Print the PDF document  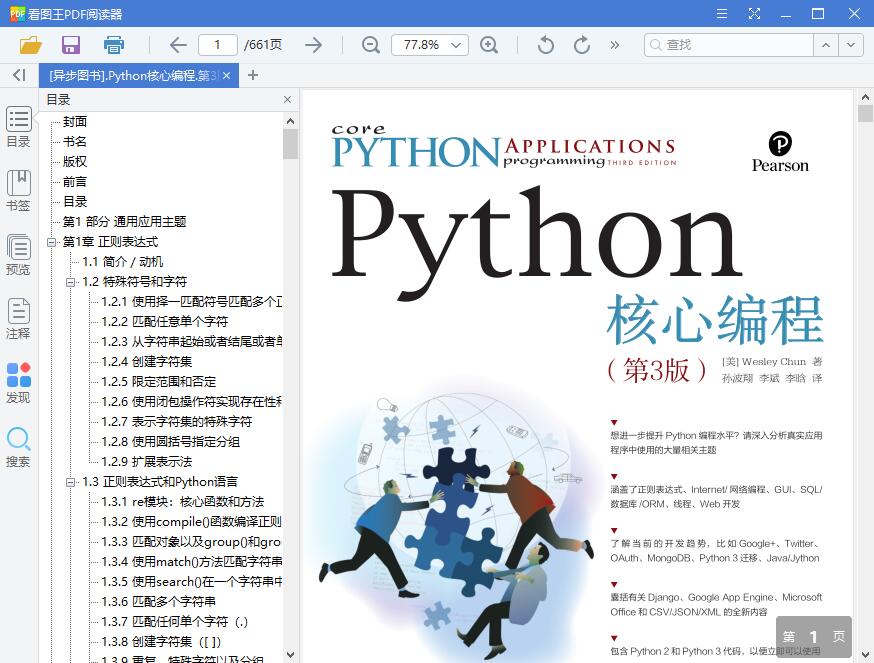[114, 45]
